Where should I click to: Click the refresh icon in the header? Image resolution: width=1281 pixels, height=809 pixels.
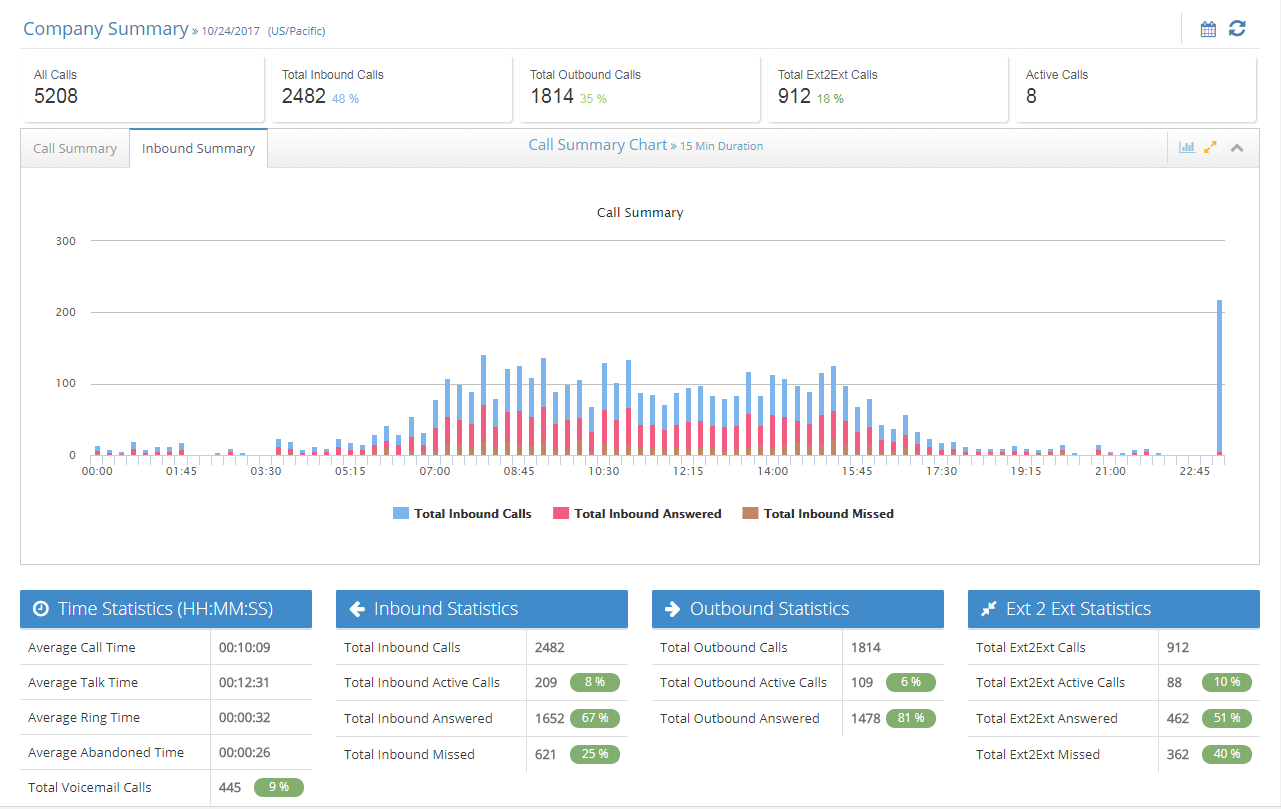[1237, 29]
